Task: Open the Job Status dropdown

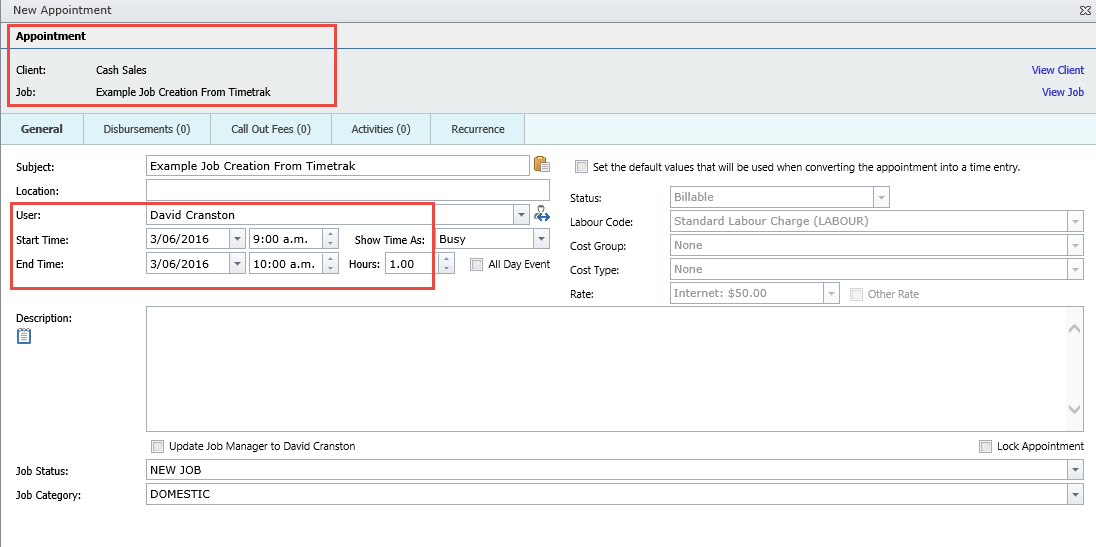Action: 1075,470
